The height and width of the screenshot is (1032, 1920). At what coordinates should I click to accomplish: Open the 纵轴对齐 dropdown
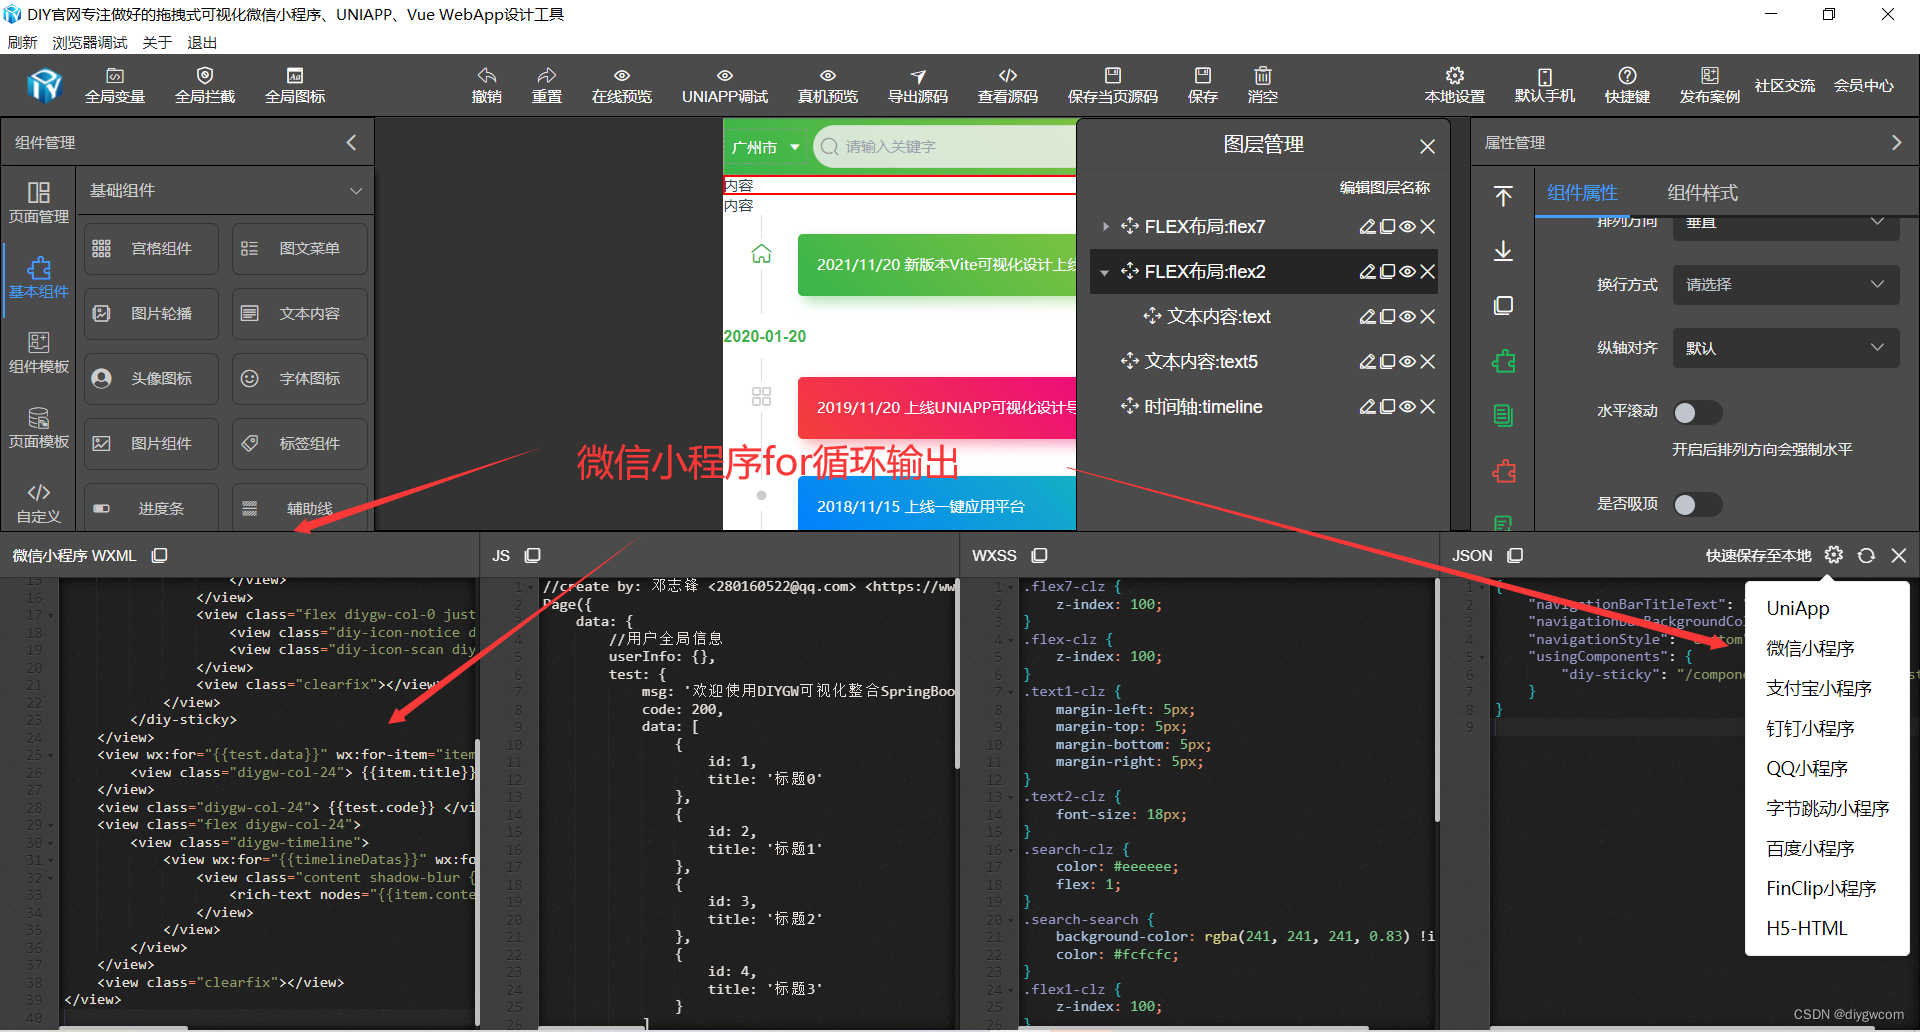pos(1786,348)
